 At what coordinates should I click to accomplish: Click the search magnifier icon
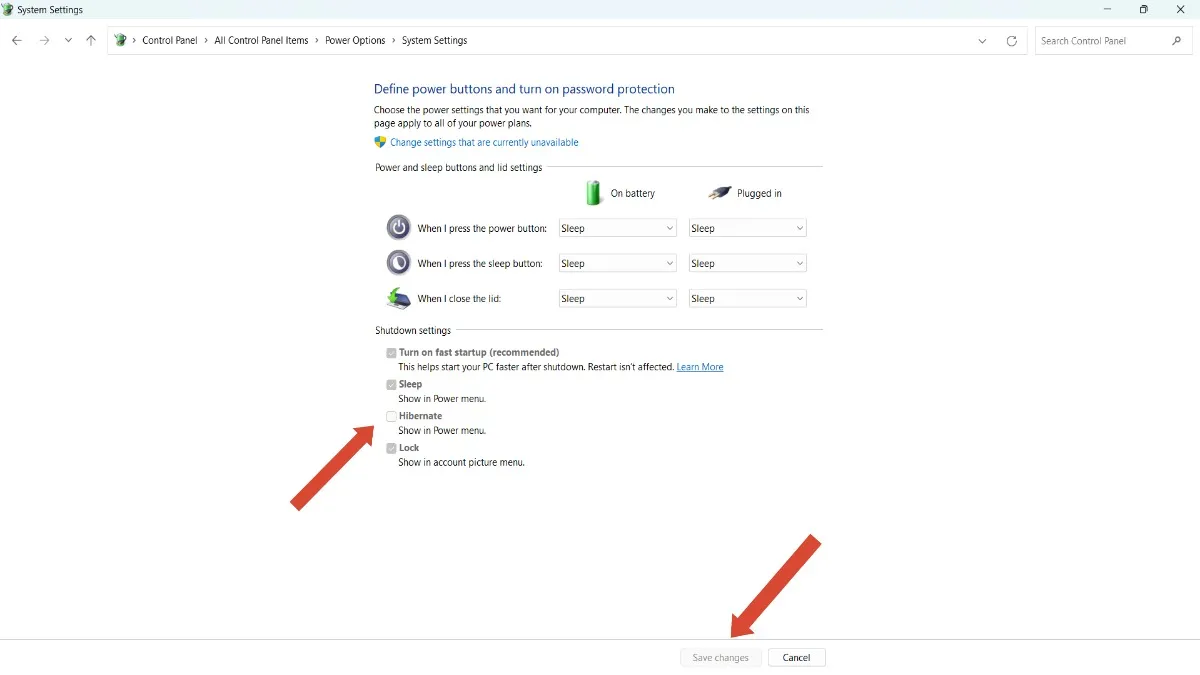coord(1176,41)
